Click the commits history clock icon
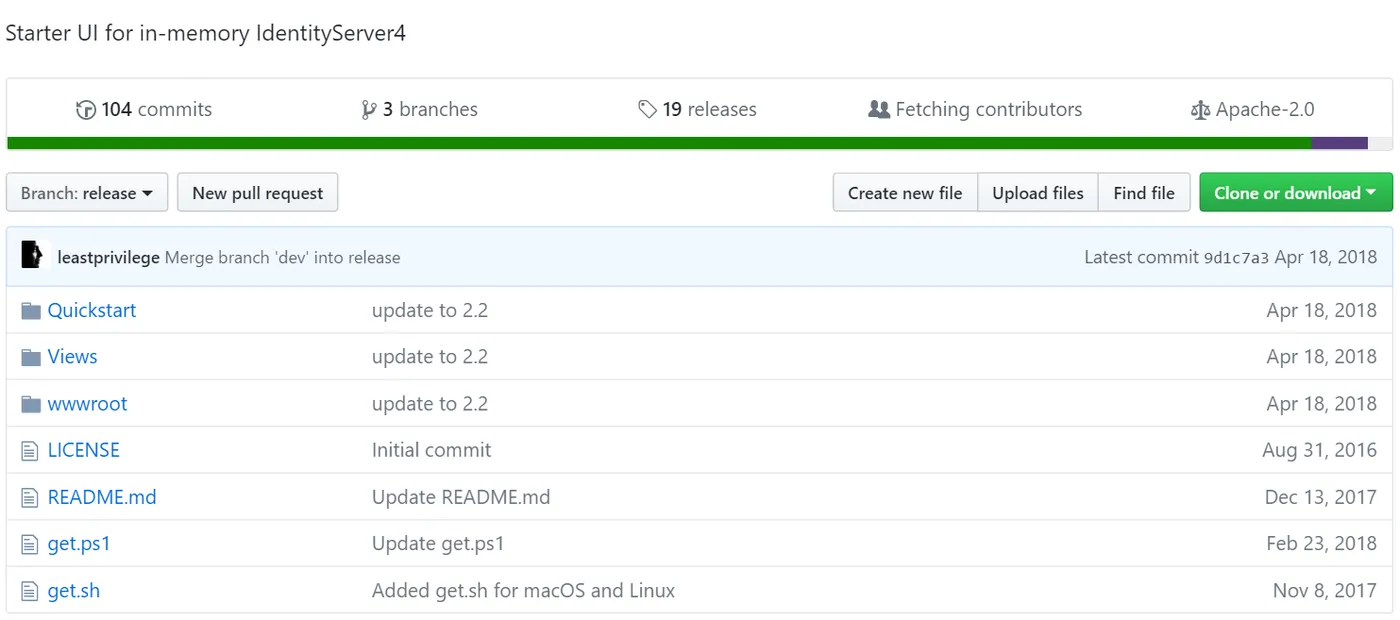 coord(86,110)
